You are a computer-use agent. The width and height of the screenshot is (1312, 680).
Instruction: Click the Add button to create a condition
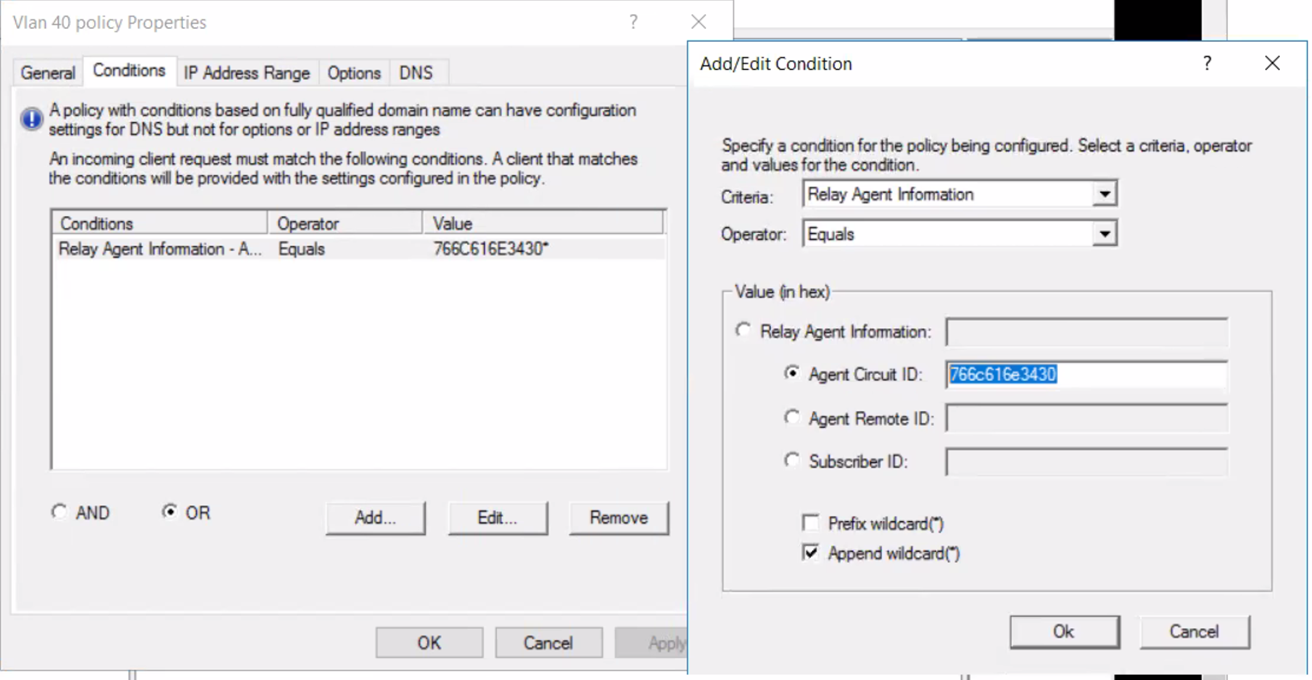tap(375, 517)
